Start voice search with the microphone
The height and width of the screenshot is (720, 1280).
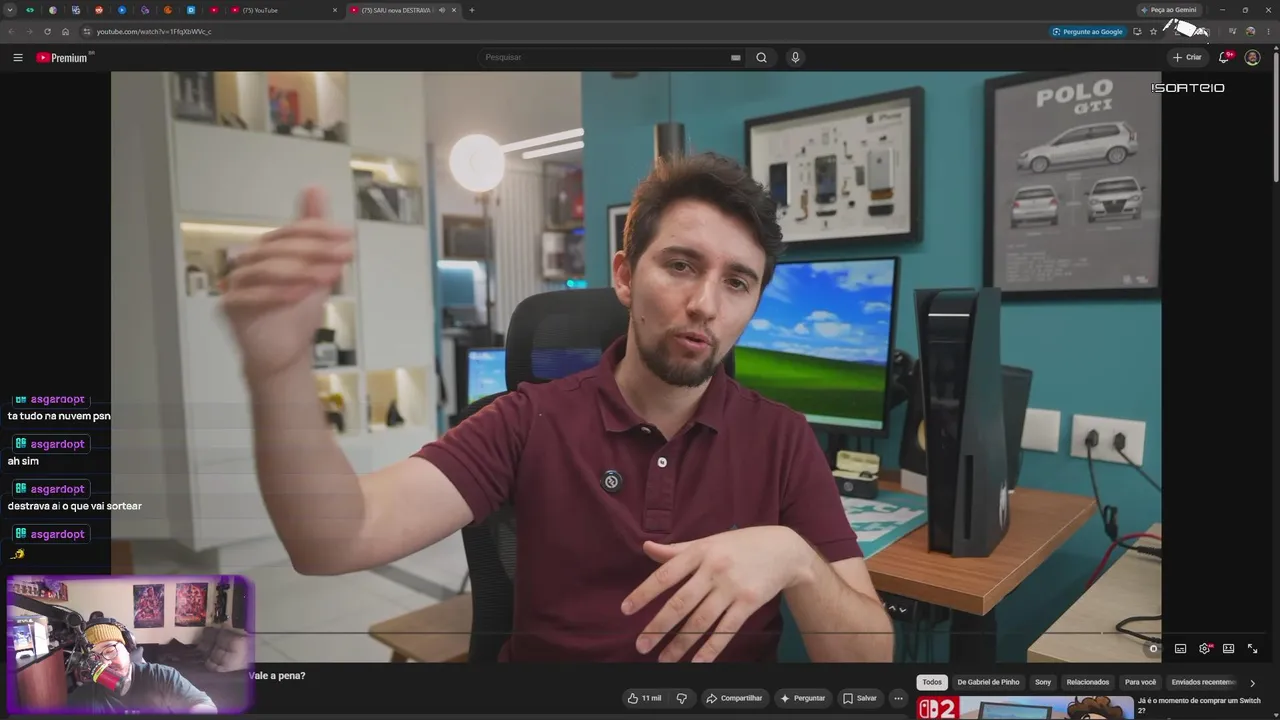[x=795, y=58]
